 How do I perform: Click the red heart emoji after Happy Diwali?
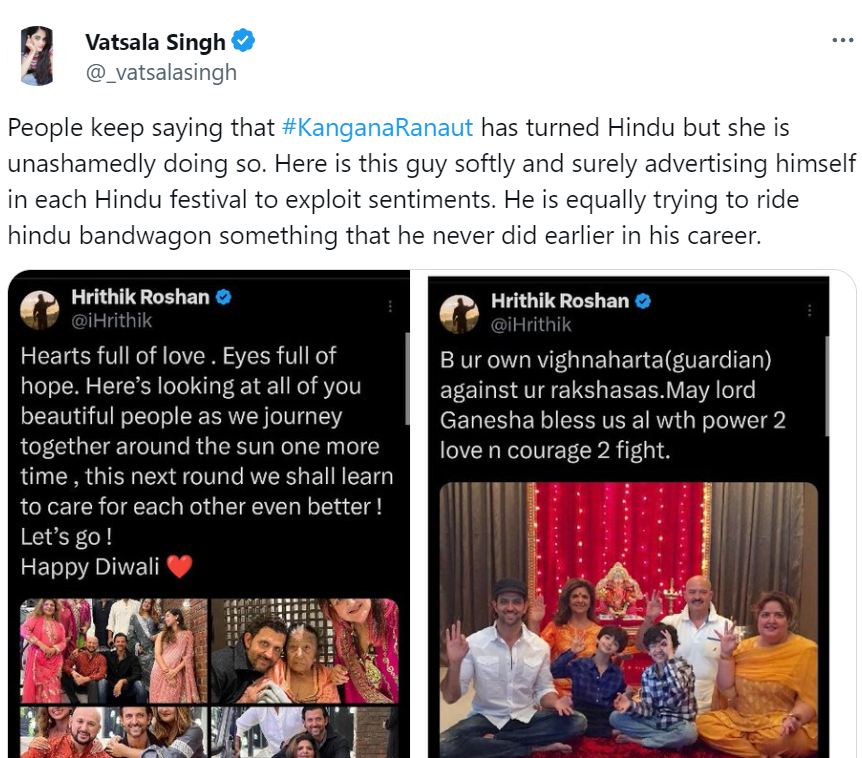[179, 567]
